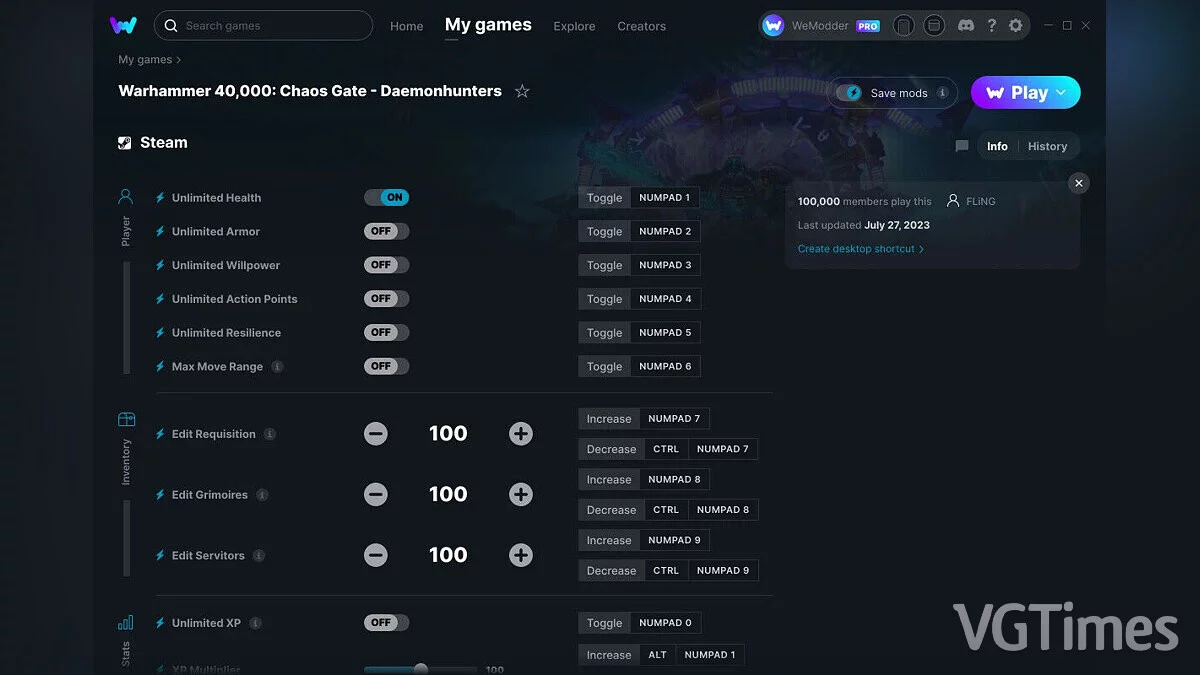Enable Unlimited Willpower toggle
Viewport: 1200px width, 675px height.
point(386,265)
